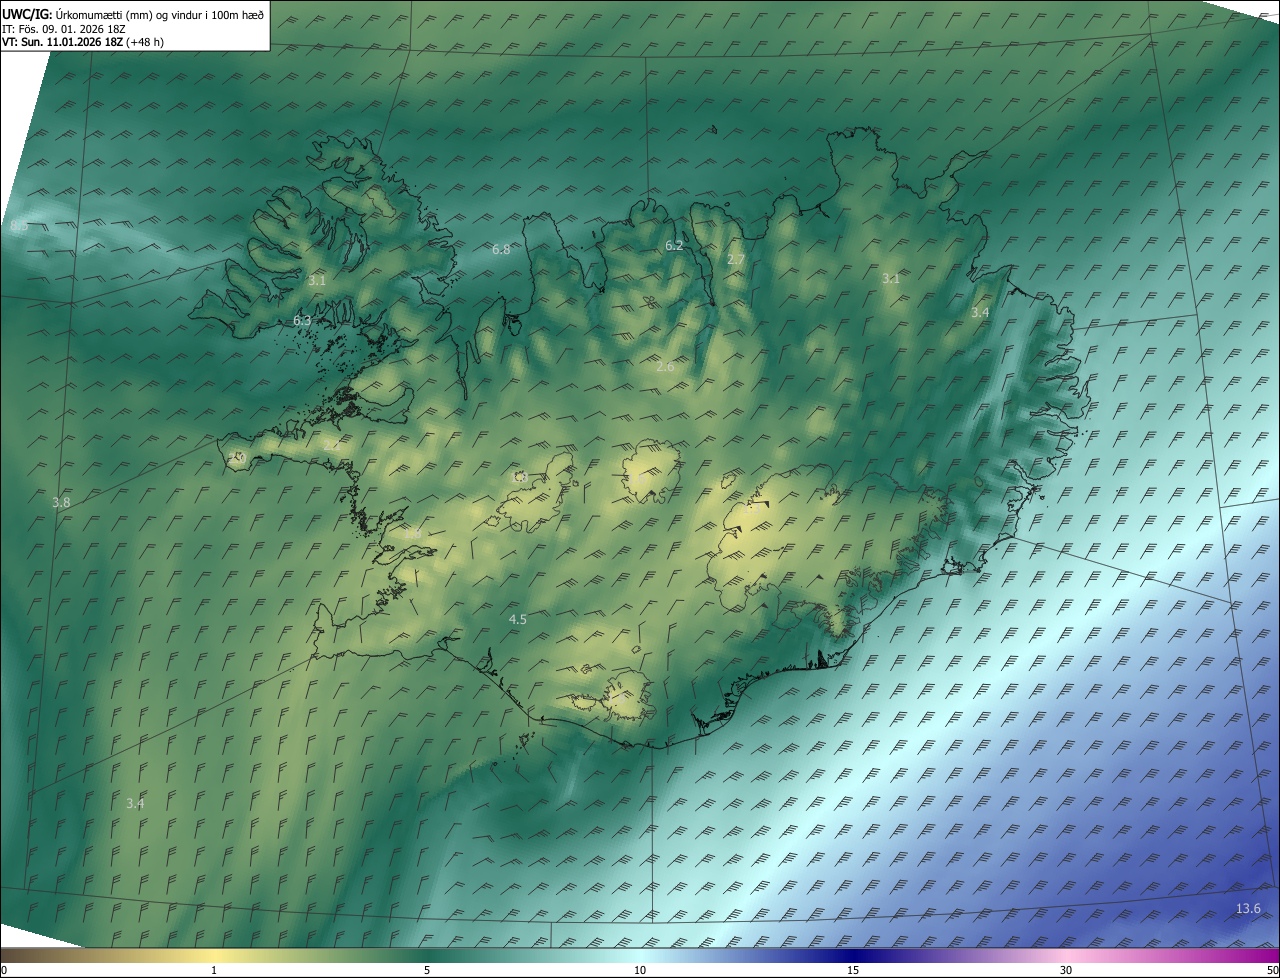Click the 3.1 value label in the Westfjords
1280x978 pixels.
pos(317,280)
